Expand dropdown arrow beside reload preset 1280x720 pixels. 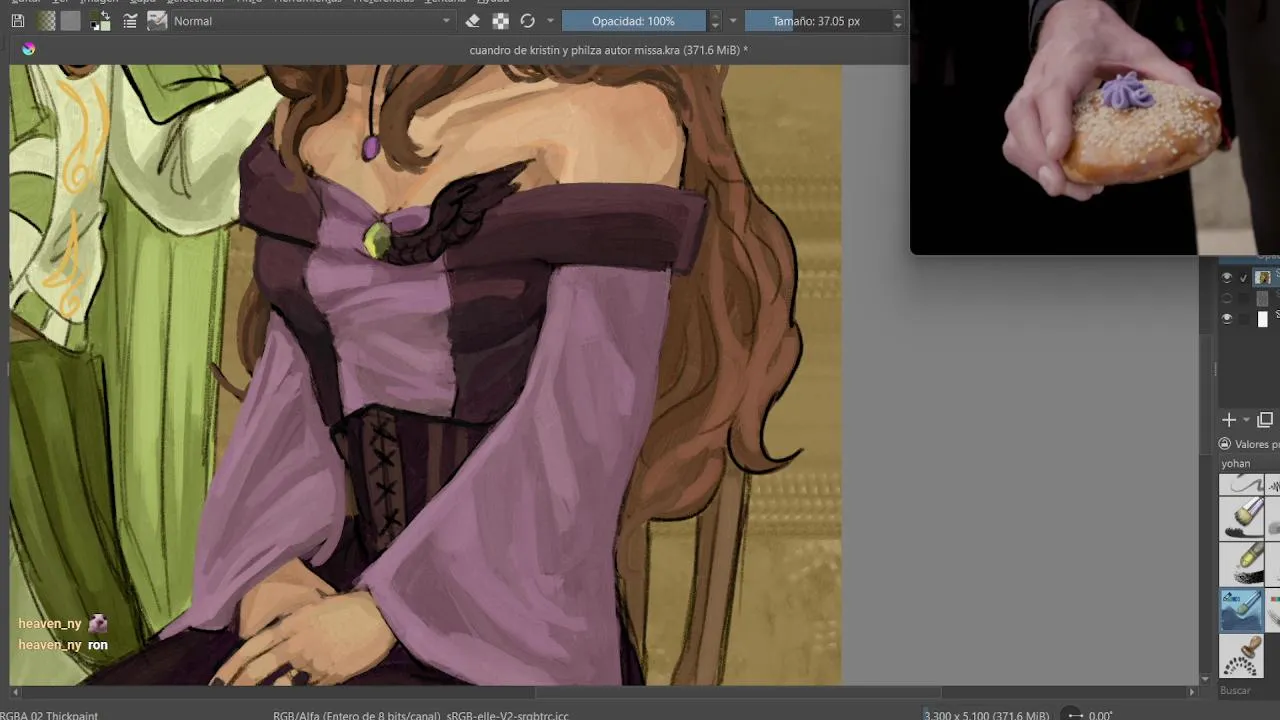click(549, 20)
